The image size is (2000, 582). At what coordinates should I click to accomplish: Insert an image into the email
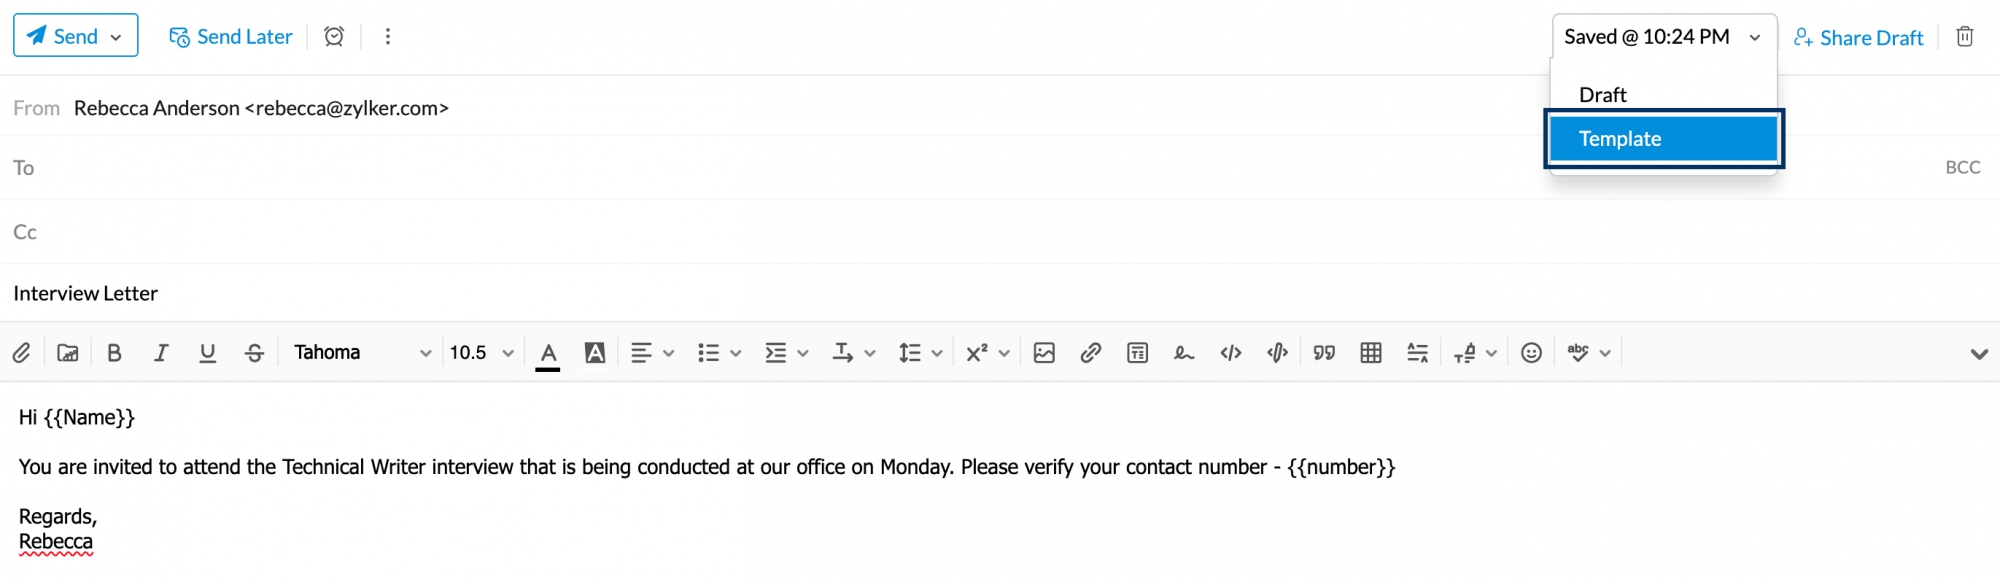pos(1044,353)
